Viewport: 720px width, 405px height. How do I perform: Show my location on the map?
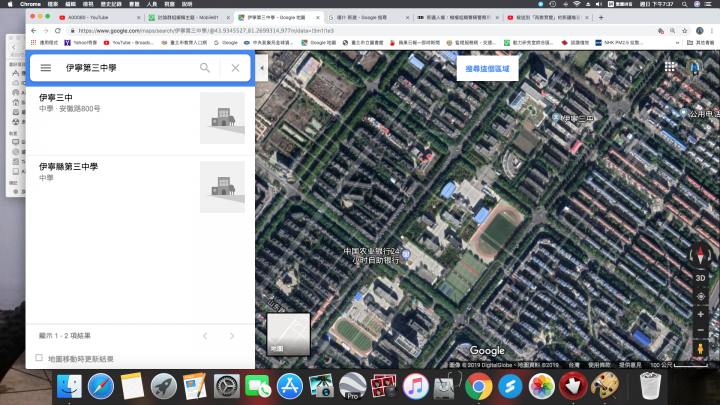[701, 297]
